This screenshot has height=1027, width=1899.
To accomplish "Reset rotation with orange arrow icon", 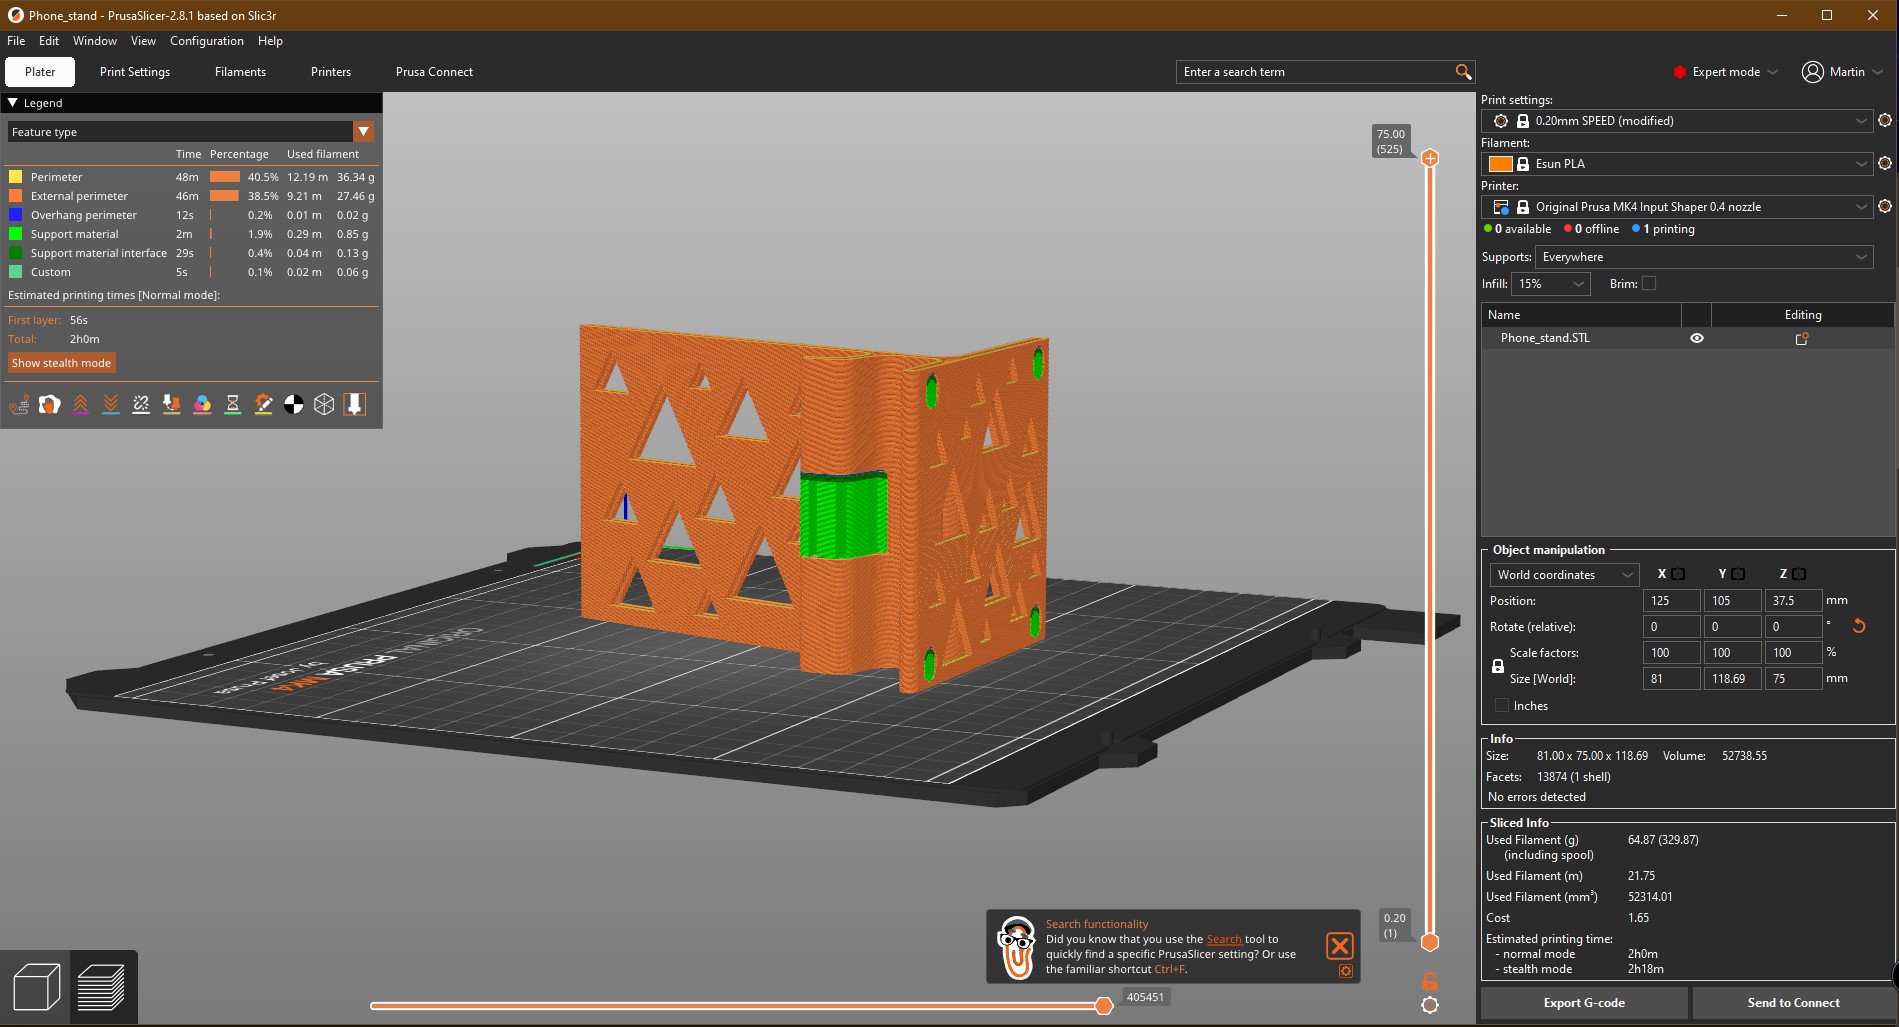I will [x=1859, y=627].
